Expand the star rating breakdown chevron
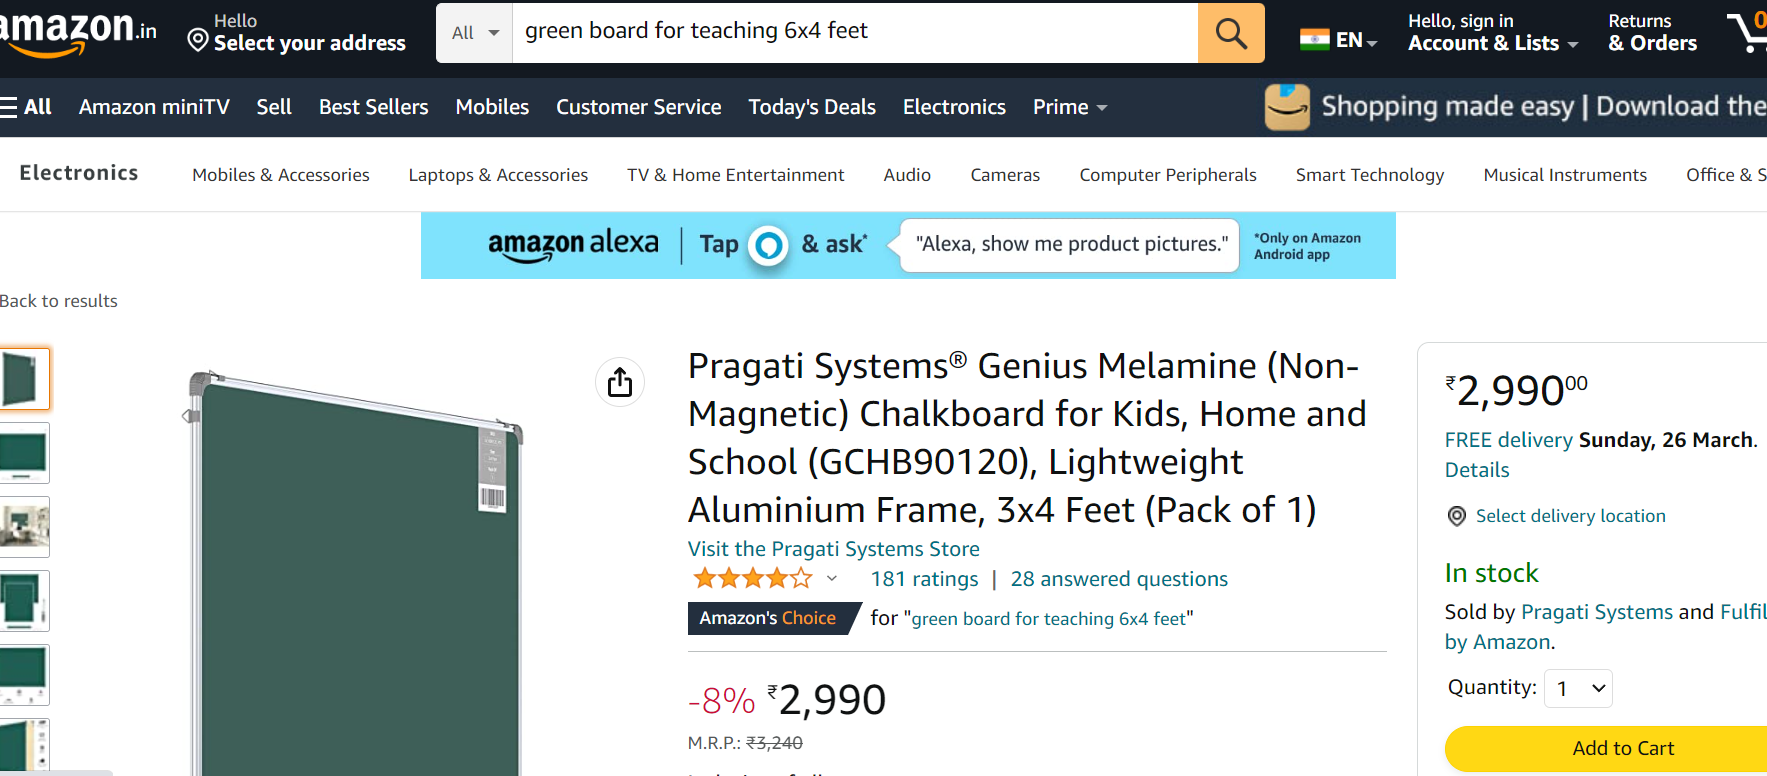Screen dimensions: 1767x776 pos(831,578)
